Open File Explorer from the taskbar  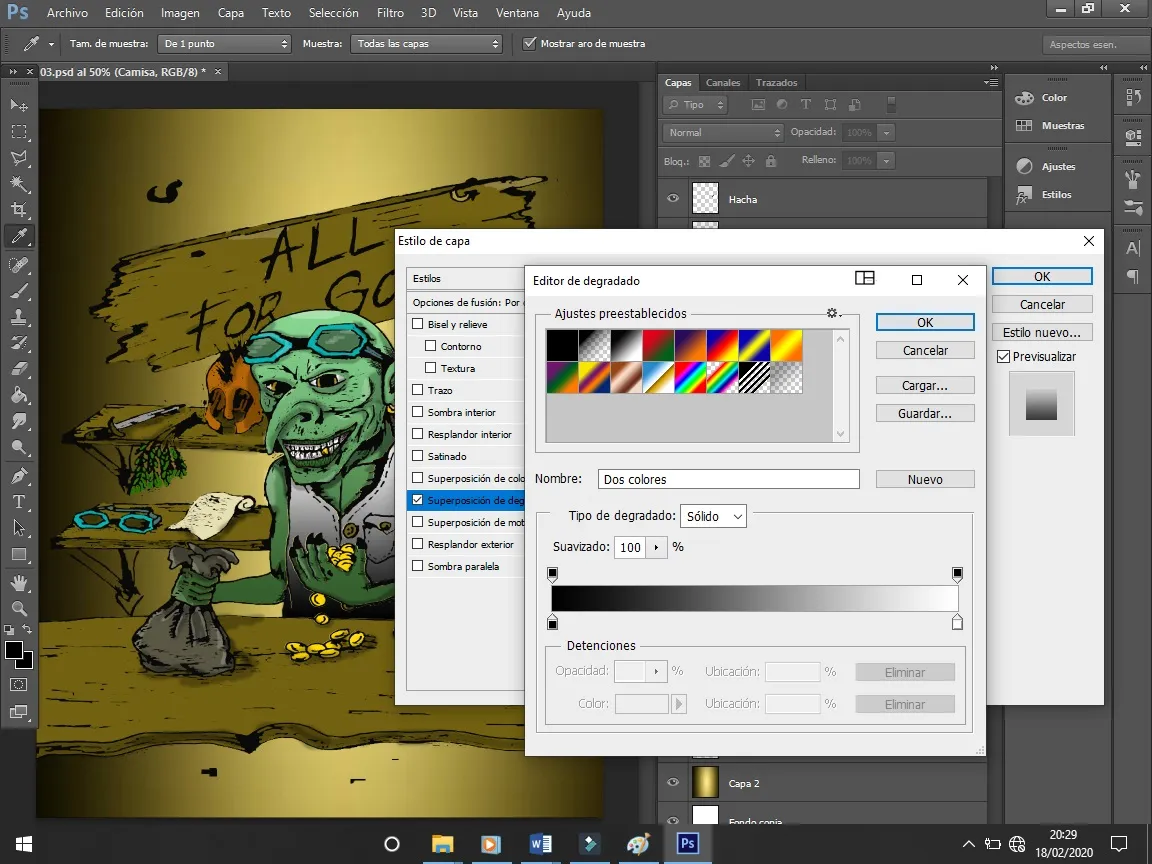click(x=442, y=843)
